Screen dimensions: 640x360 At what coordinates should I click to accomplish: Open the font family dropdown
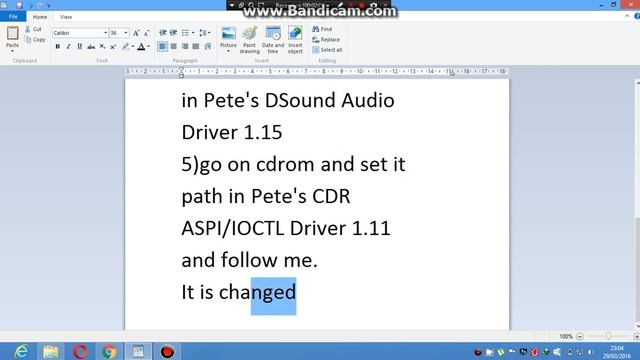tap(105, 33)
